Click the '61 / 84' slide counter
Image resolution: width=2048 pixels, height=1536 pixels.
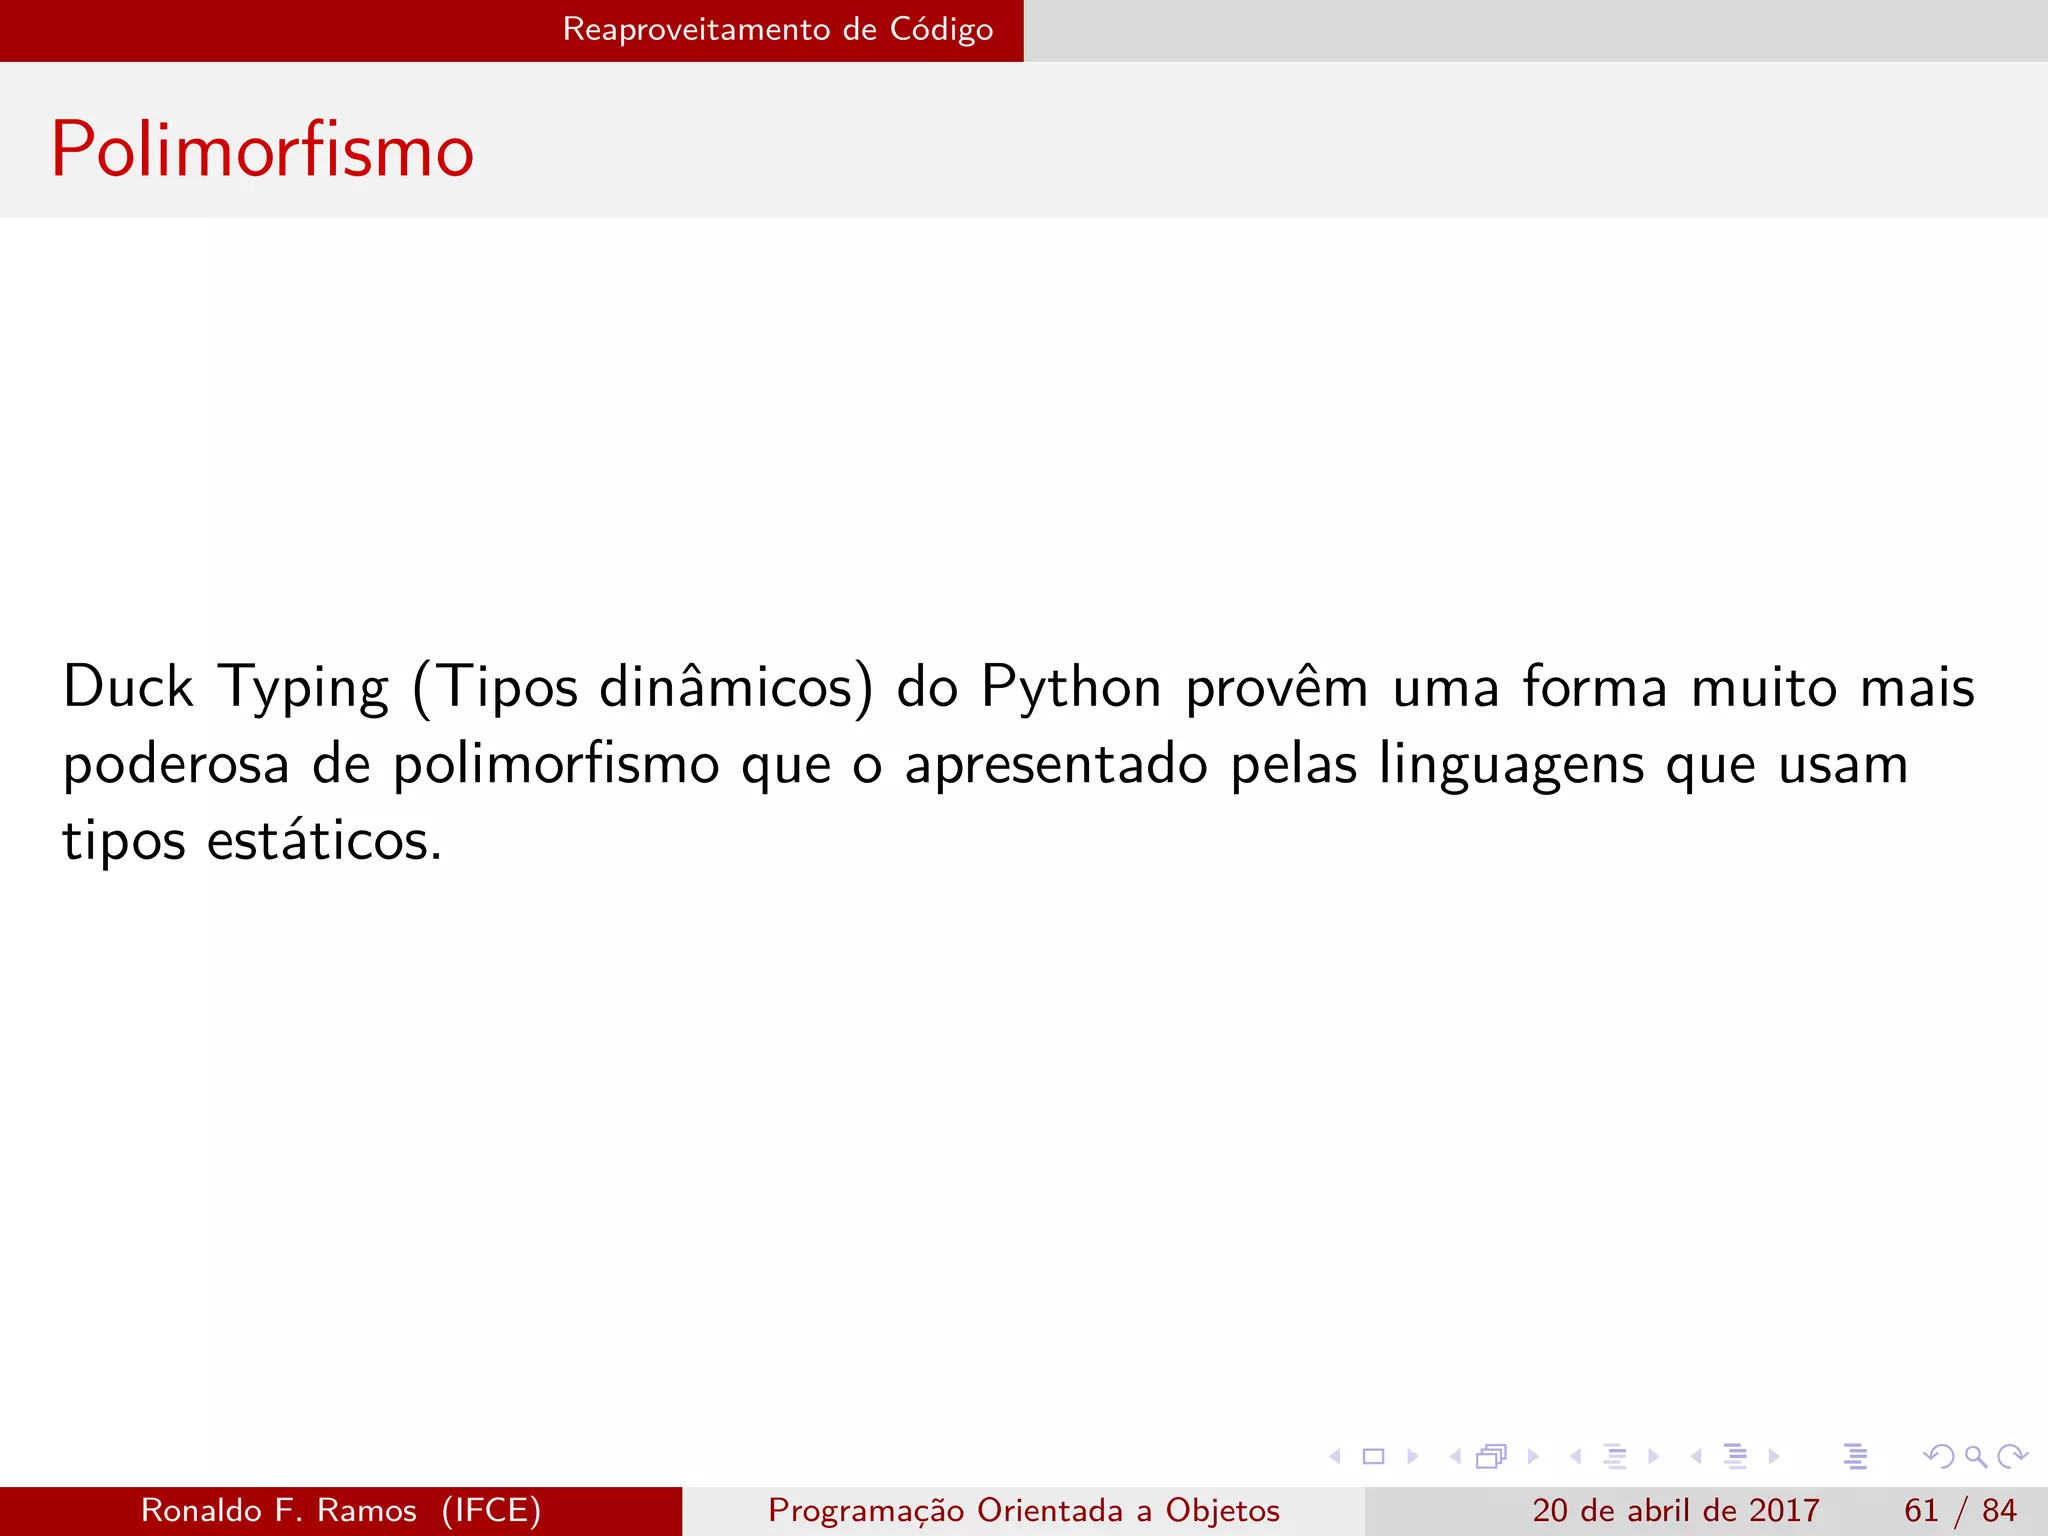[x=1960, y=1510]
